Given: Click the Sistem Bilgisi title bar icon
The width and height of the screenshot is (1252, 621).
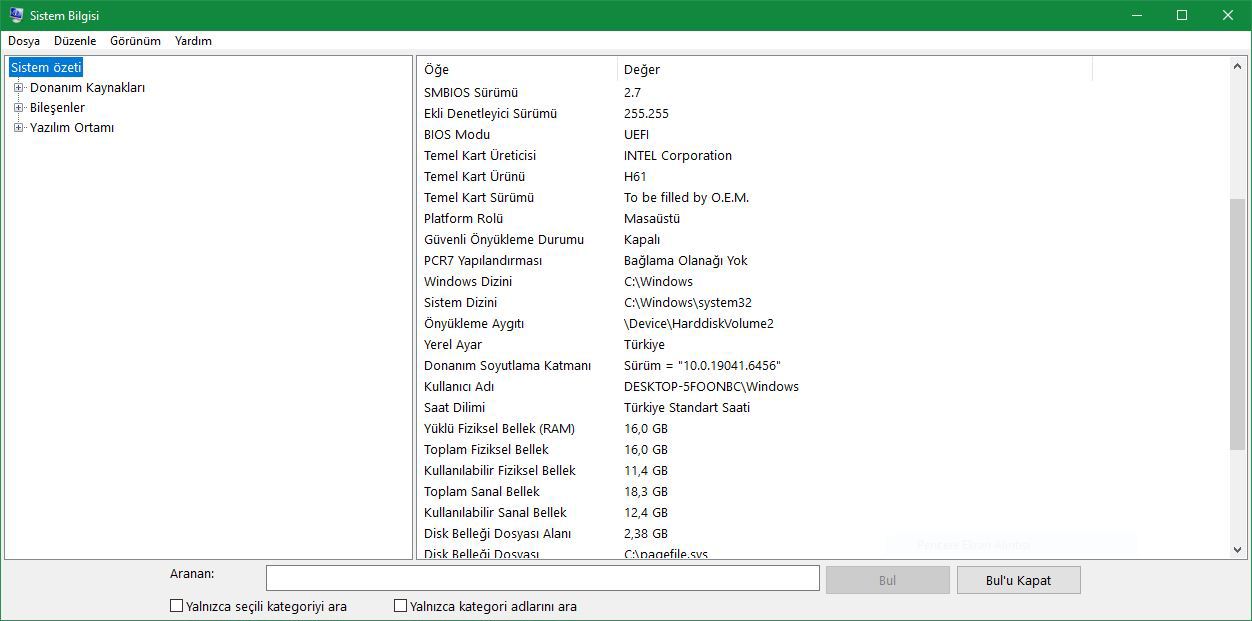Looking at the screenshot, I should (16, 15).
